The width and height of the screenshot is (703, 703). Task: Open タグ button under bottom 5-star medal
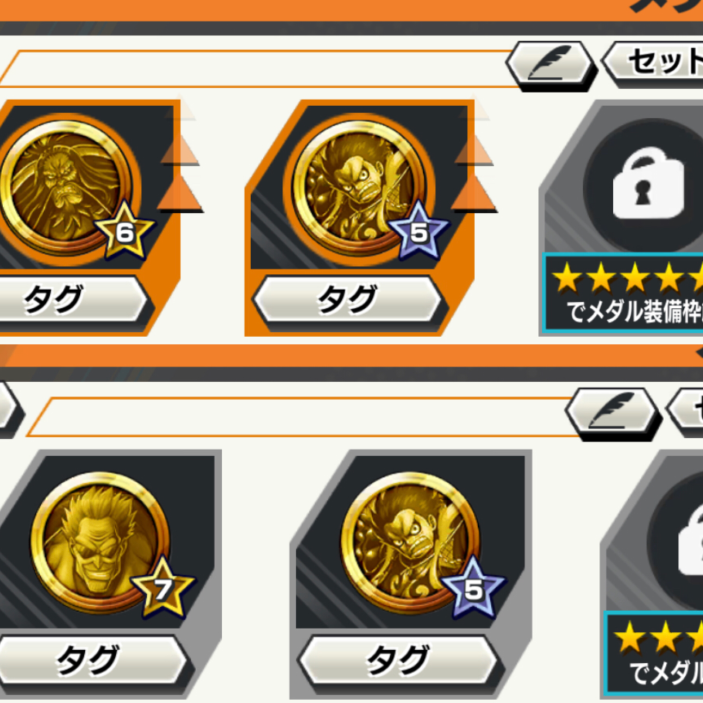coord(398,659)
